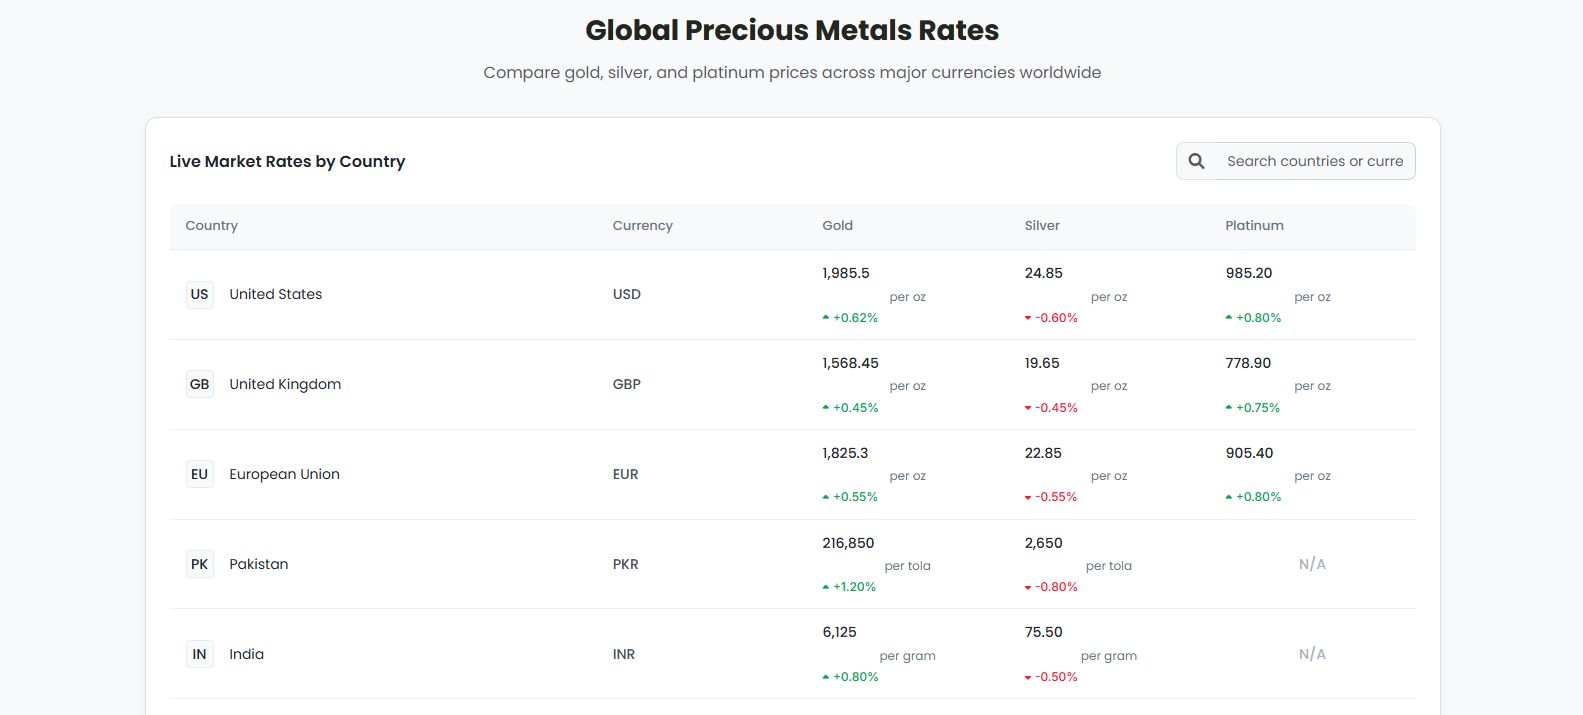Viewport: 1583px width, 715px height.
Task: Click in the search countries input field
Action: (x=1314, y=161)
